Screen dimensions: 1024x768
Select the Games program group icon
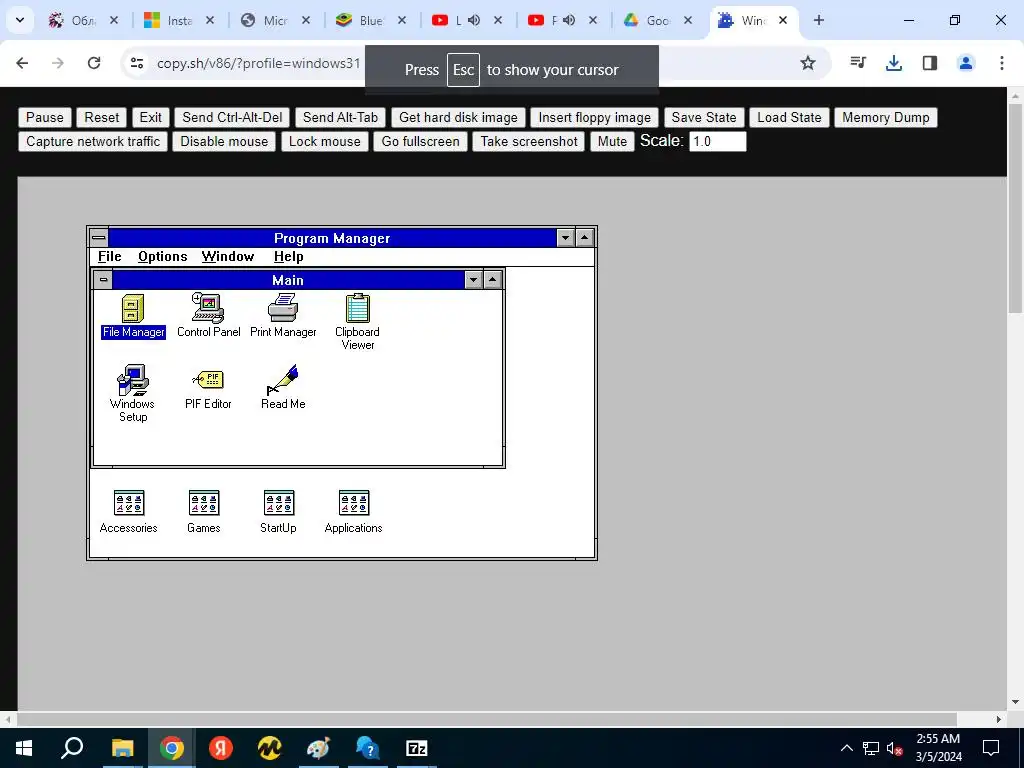pos(204,512)
